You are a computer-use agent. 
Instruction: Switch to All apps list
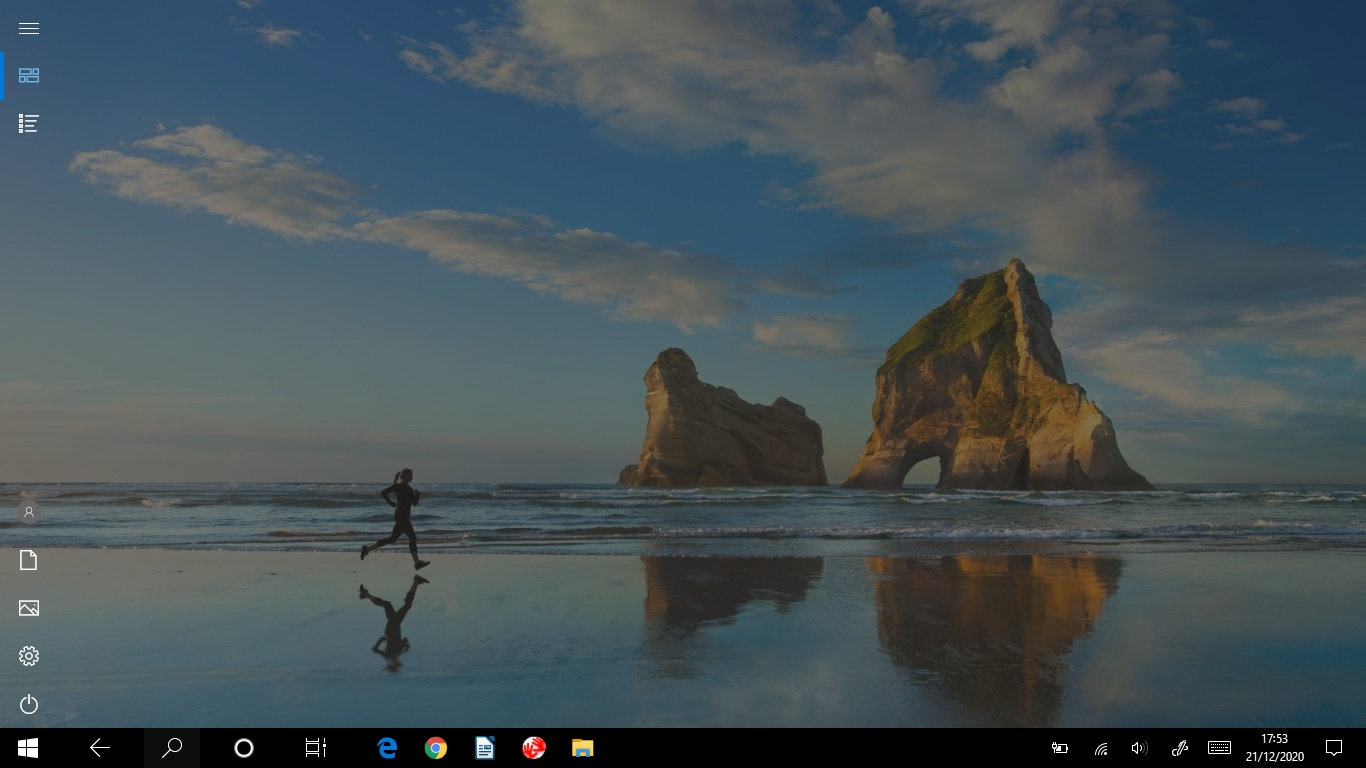[28, 123]
